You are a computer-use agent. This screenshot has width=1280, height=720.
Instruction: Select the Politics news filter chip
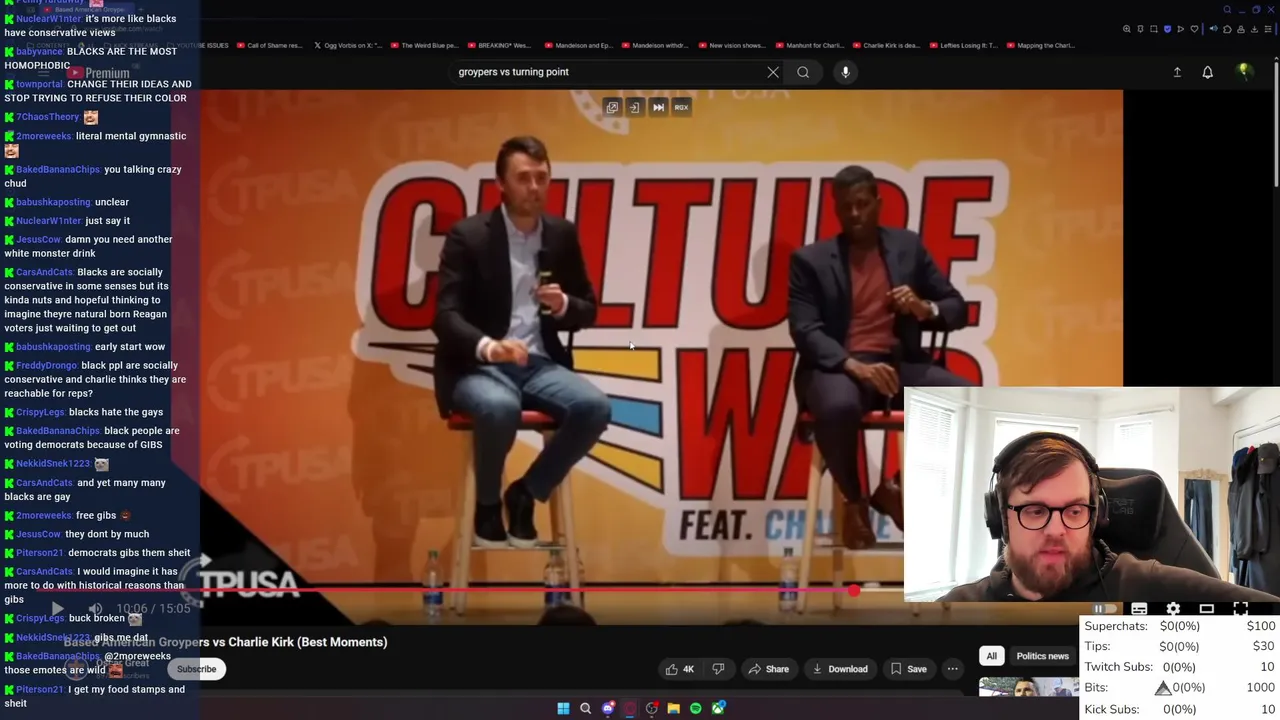[x=1042, y=656]
